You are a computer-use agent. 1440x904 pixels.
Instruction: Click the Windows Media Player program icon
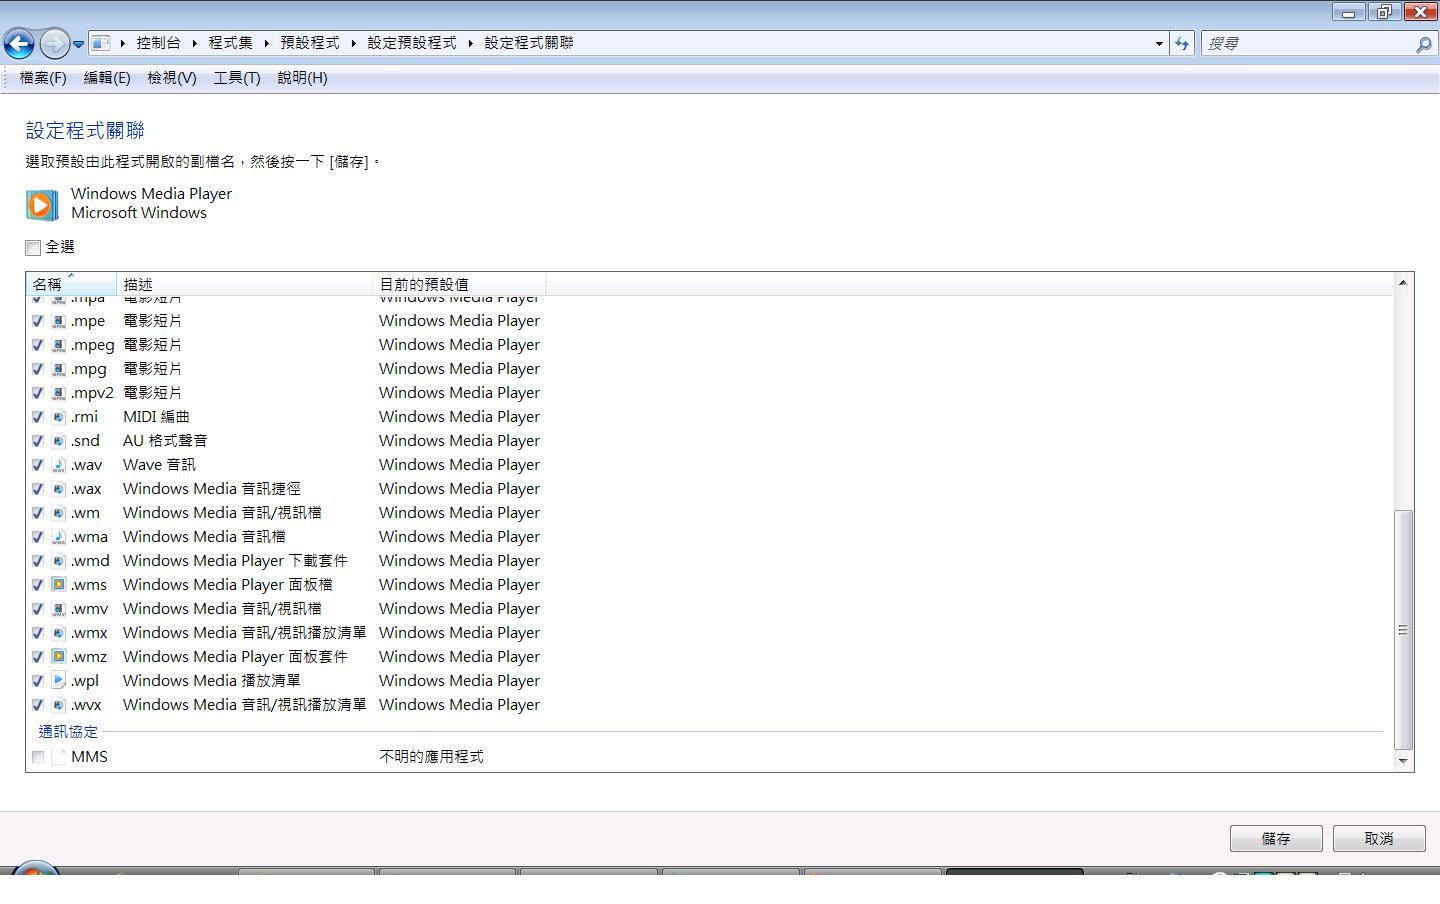[x=41, y=205]
